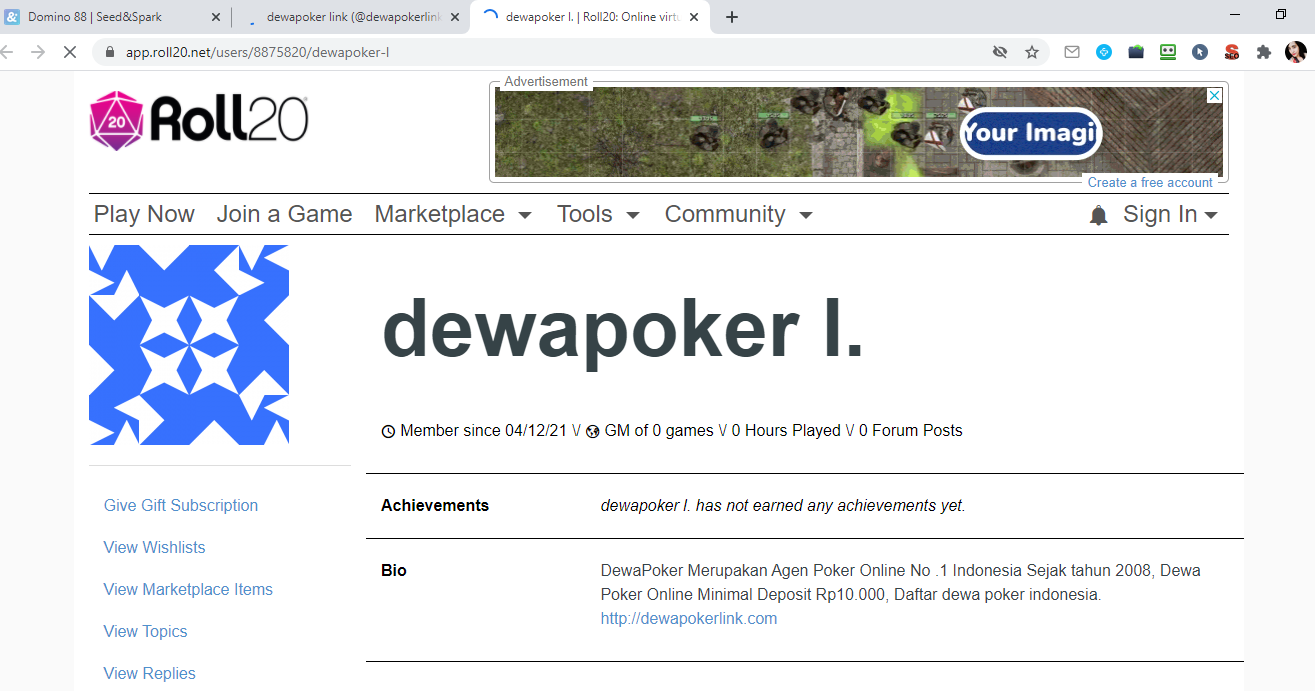This screenshot has width=1315, height=691.
Task: Close the advertisement banner
Action: coord(1213,94)
